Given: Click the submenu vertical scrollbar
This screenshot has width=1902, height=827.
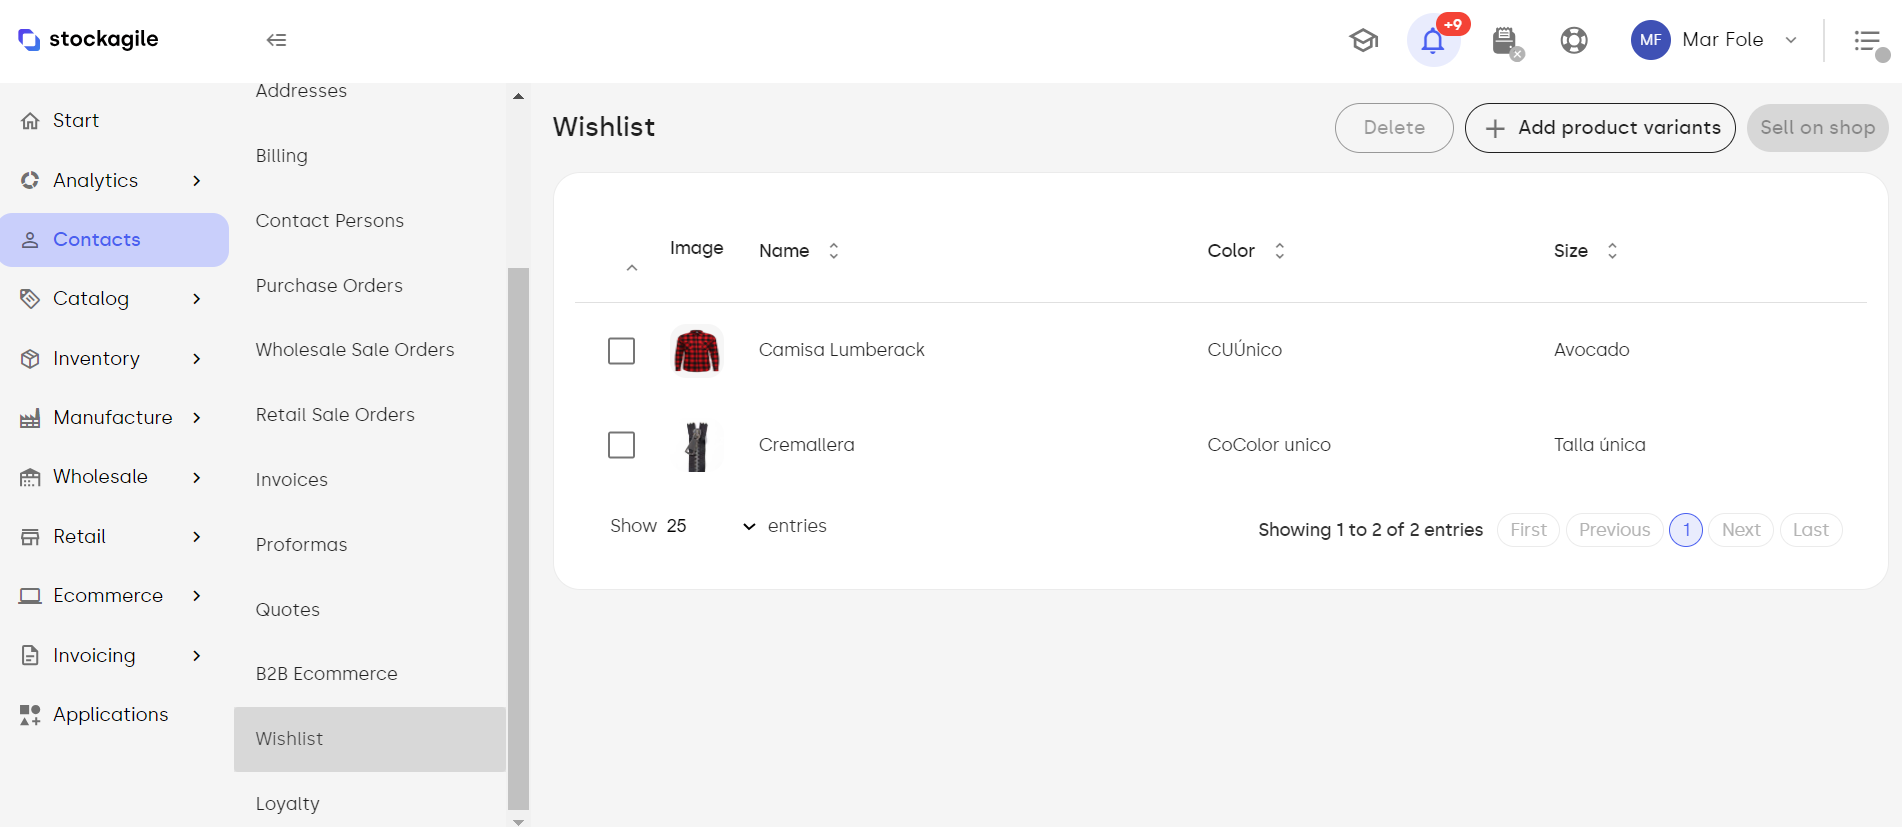Looking at the screenshot, I should [x=518, y=538].
